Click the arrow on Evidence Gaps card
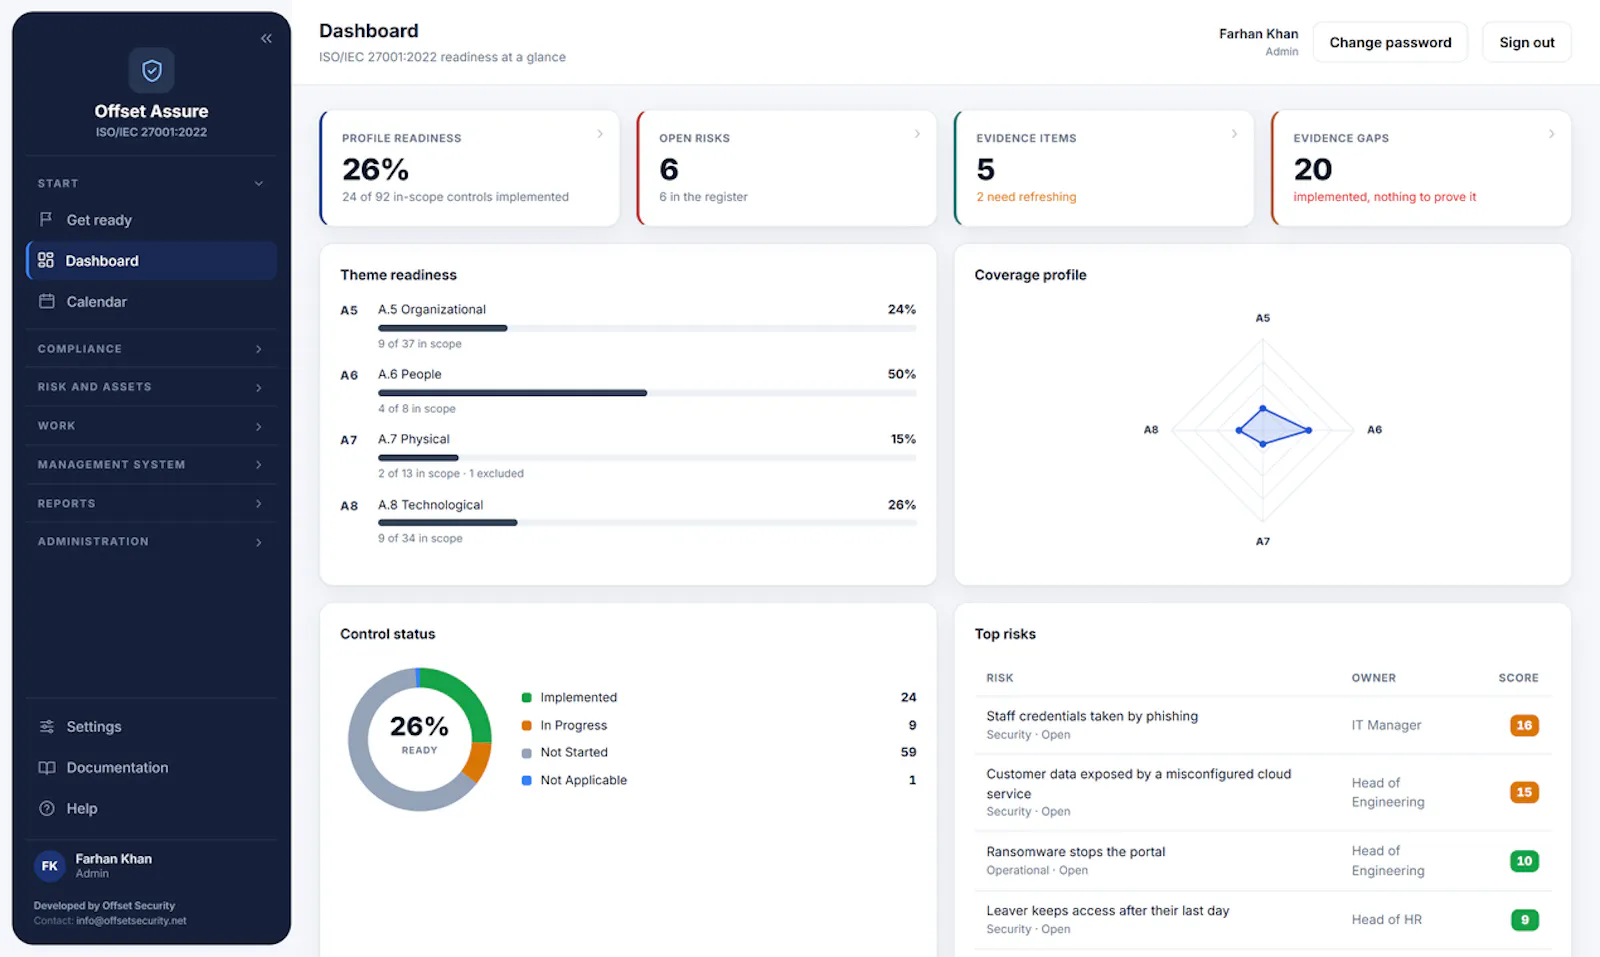 coord(1551,133)
